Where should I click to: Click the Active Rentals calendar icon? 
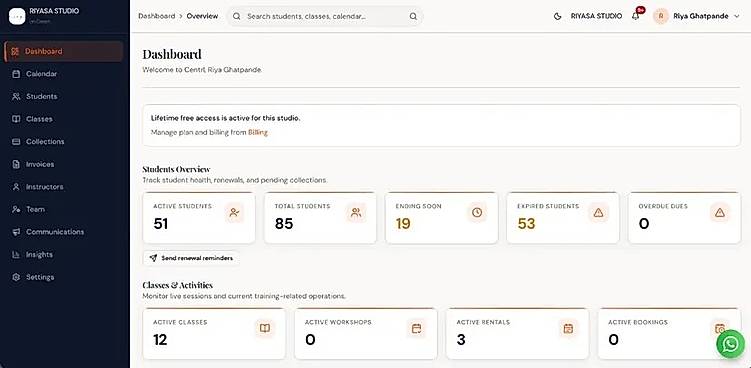coord(569,328)
